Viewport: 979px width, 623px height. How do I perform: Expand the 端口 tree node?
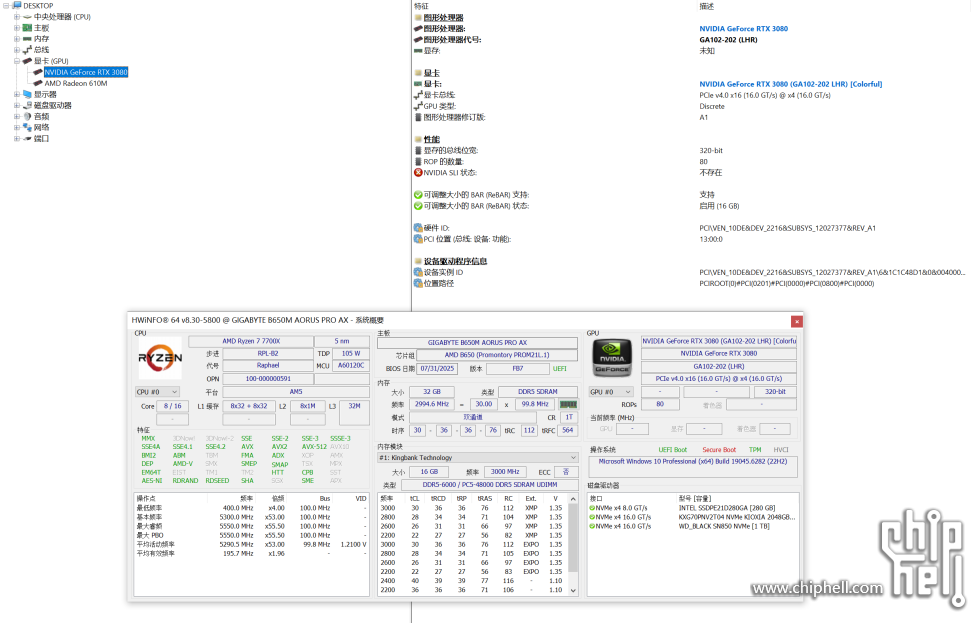coord(17,139)
